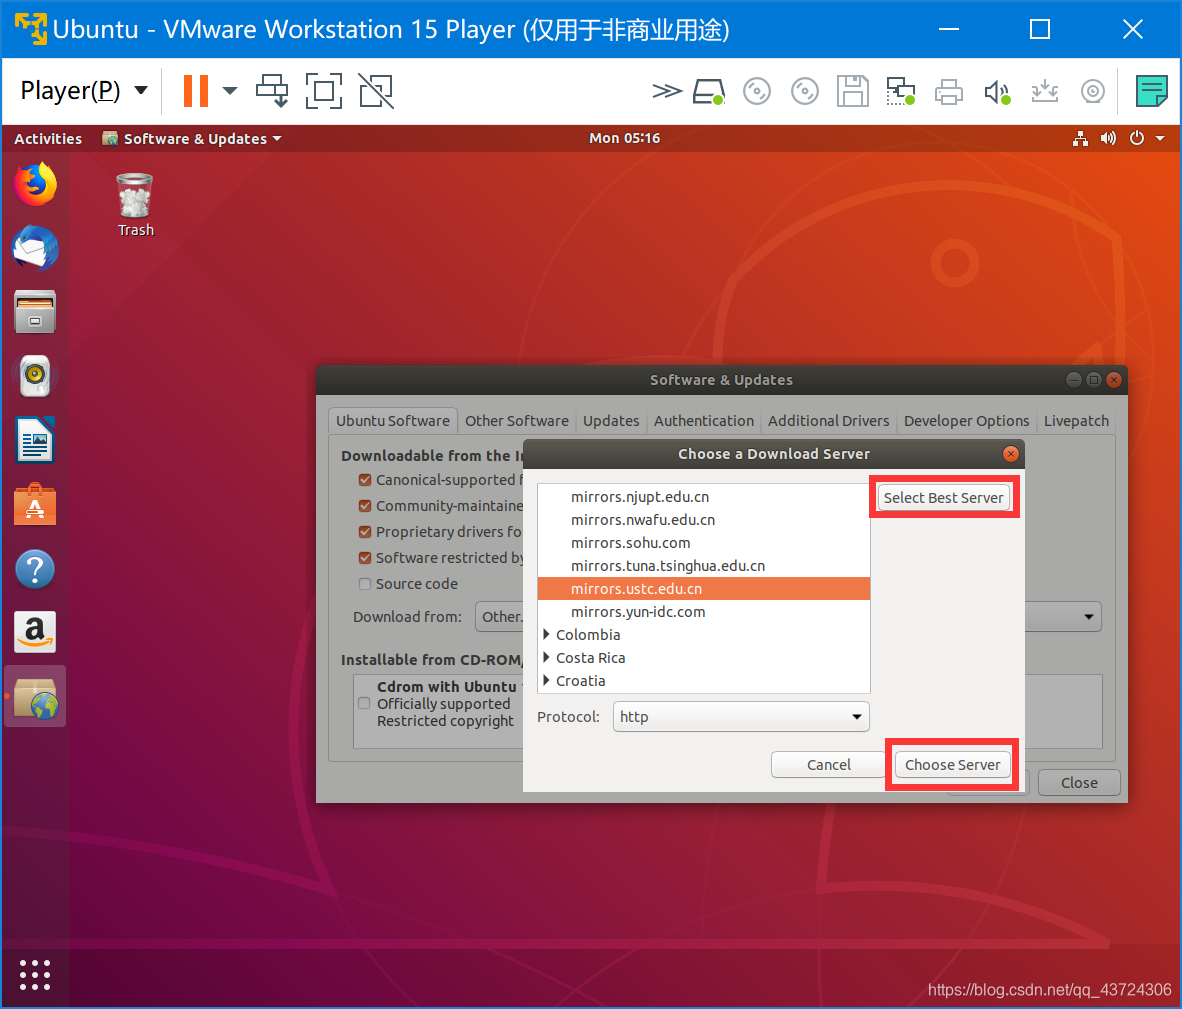Show Applications grid in the dock

[35, 974]
